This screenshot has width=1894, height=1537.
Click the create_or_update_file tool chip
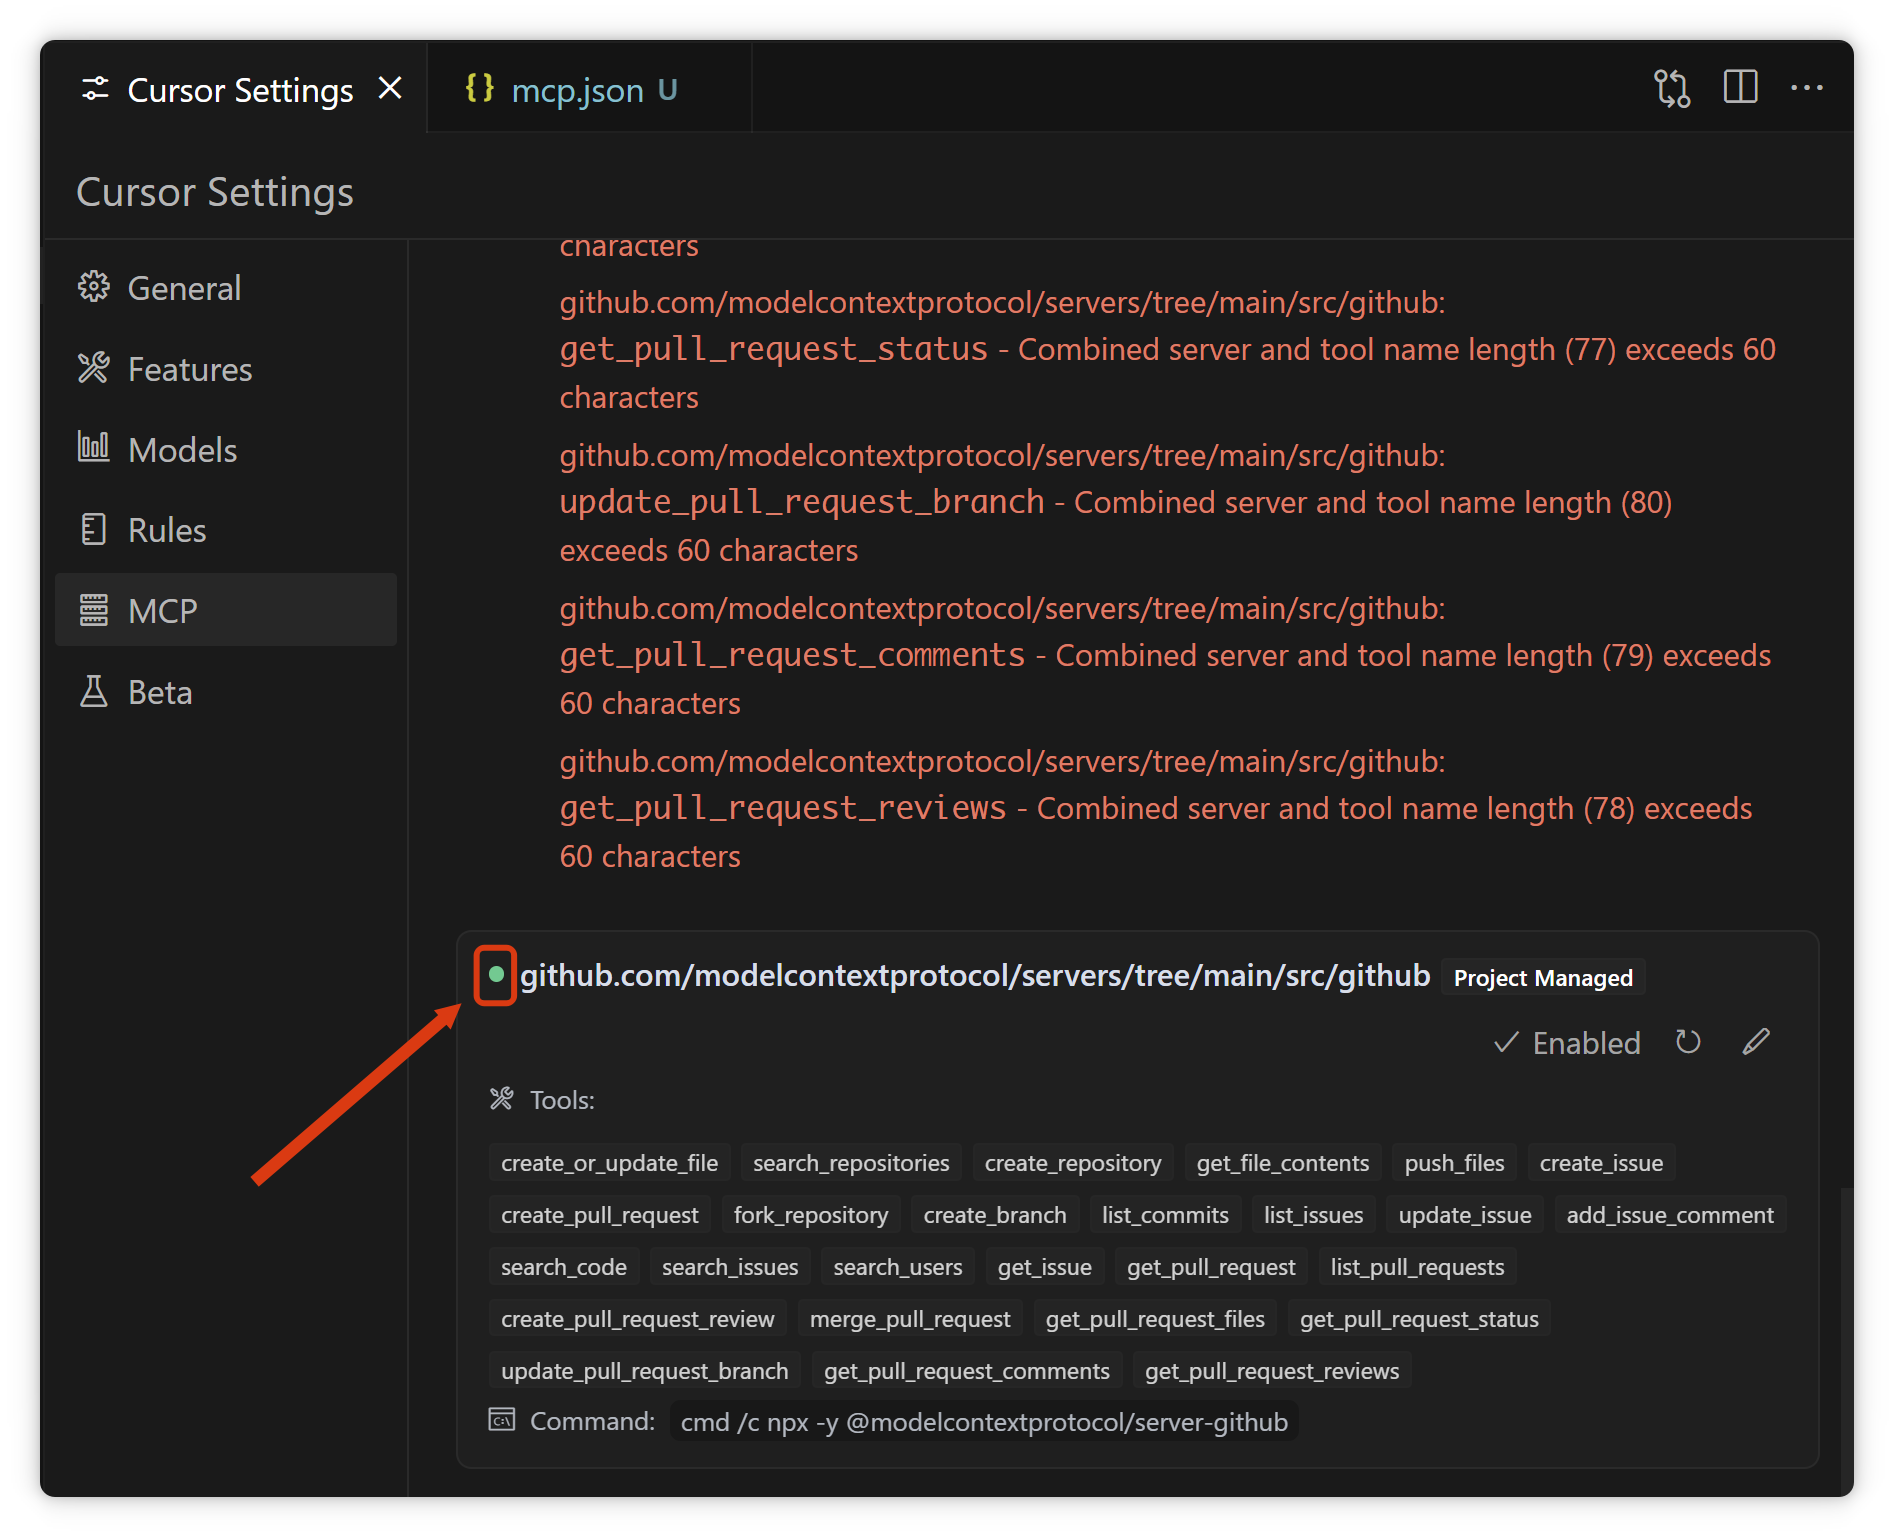click(609, 1163)
